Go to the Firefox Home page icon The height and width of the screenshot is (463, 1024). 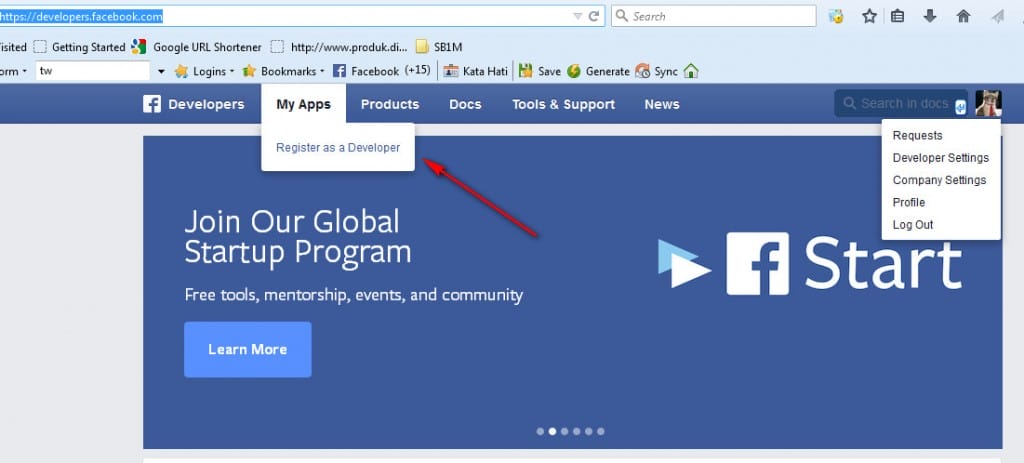963,16
